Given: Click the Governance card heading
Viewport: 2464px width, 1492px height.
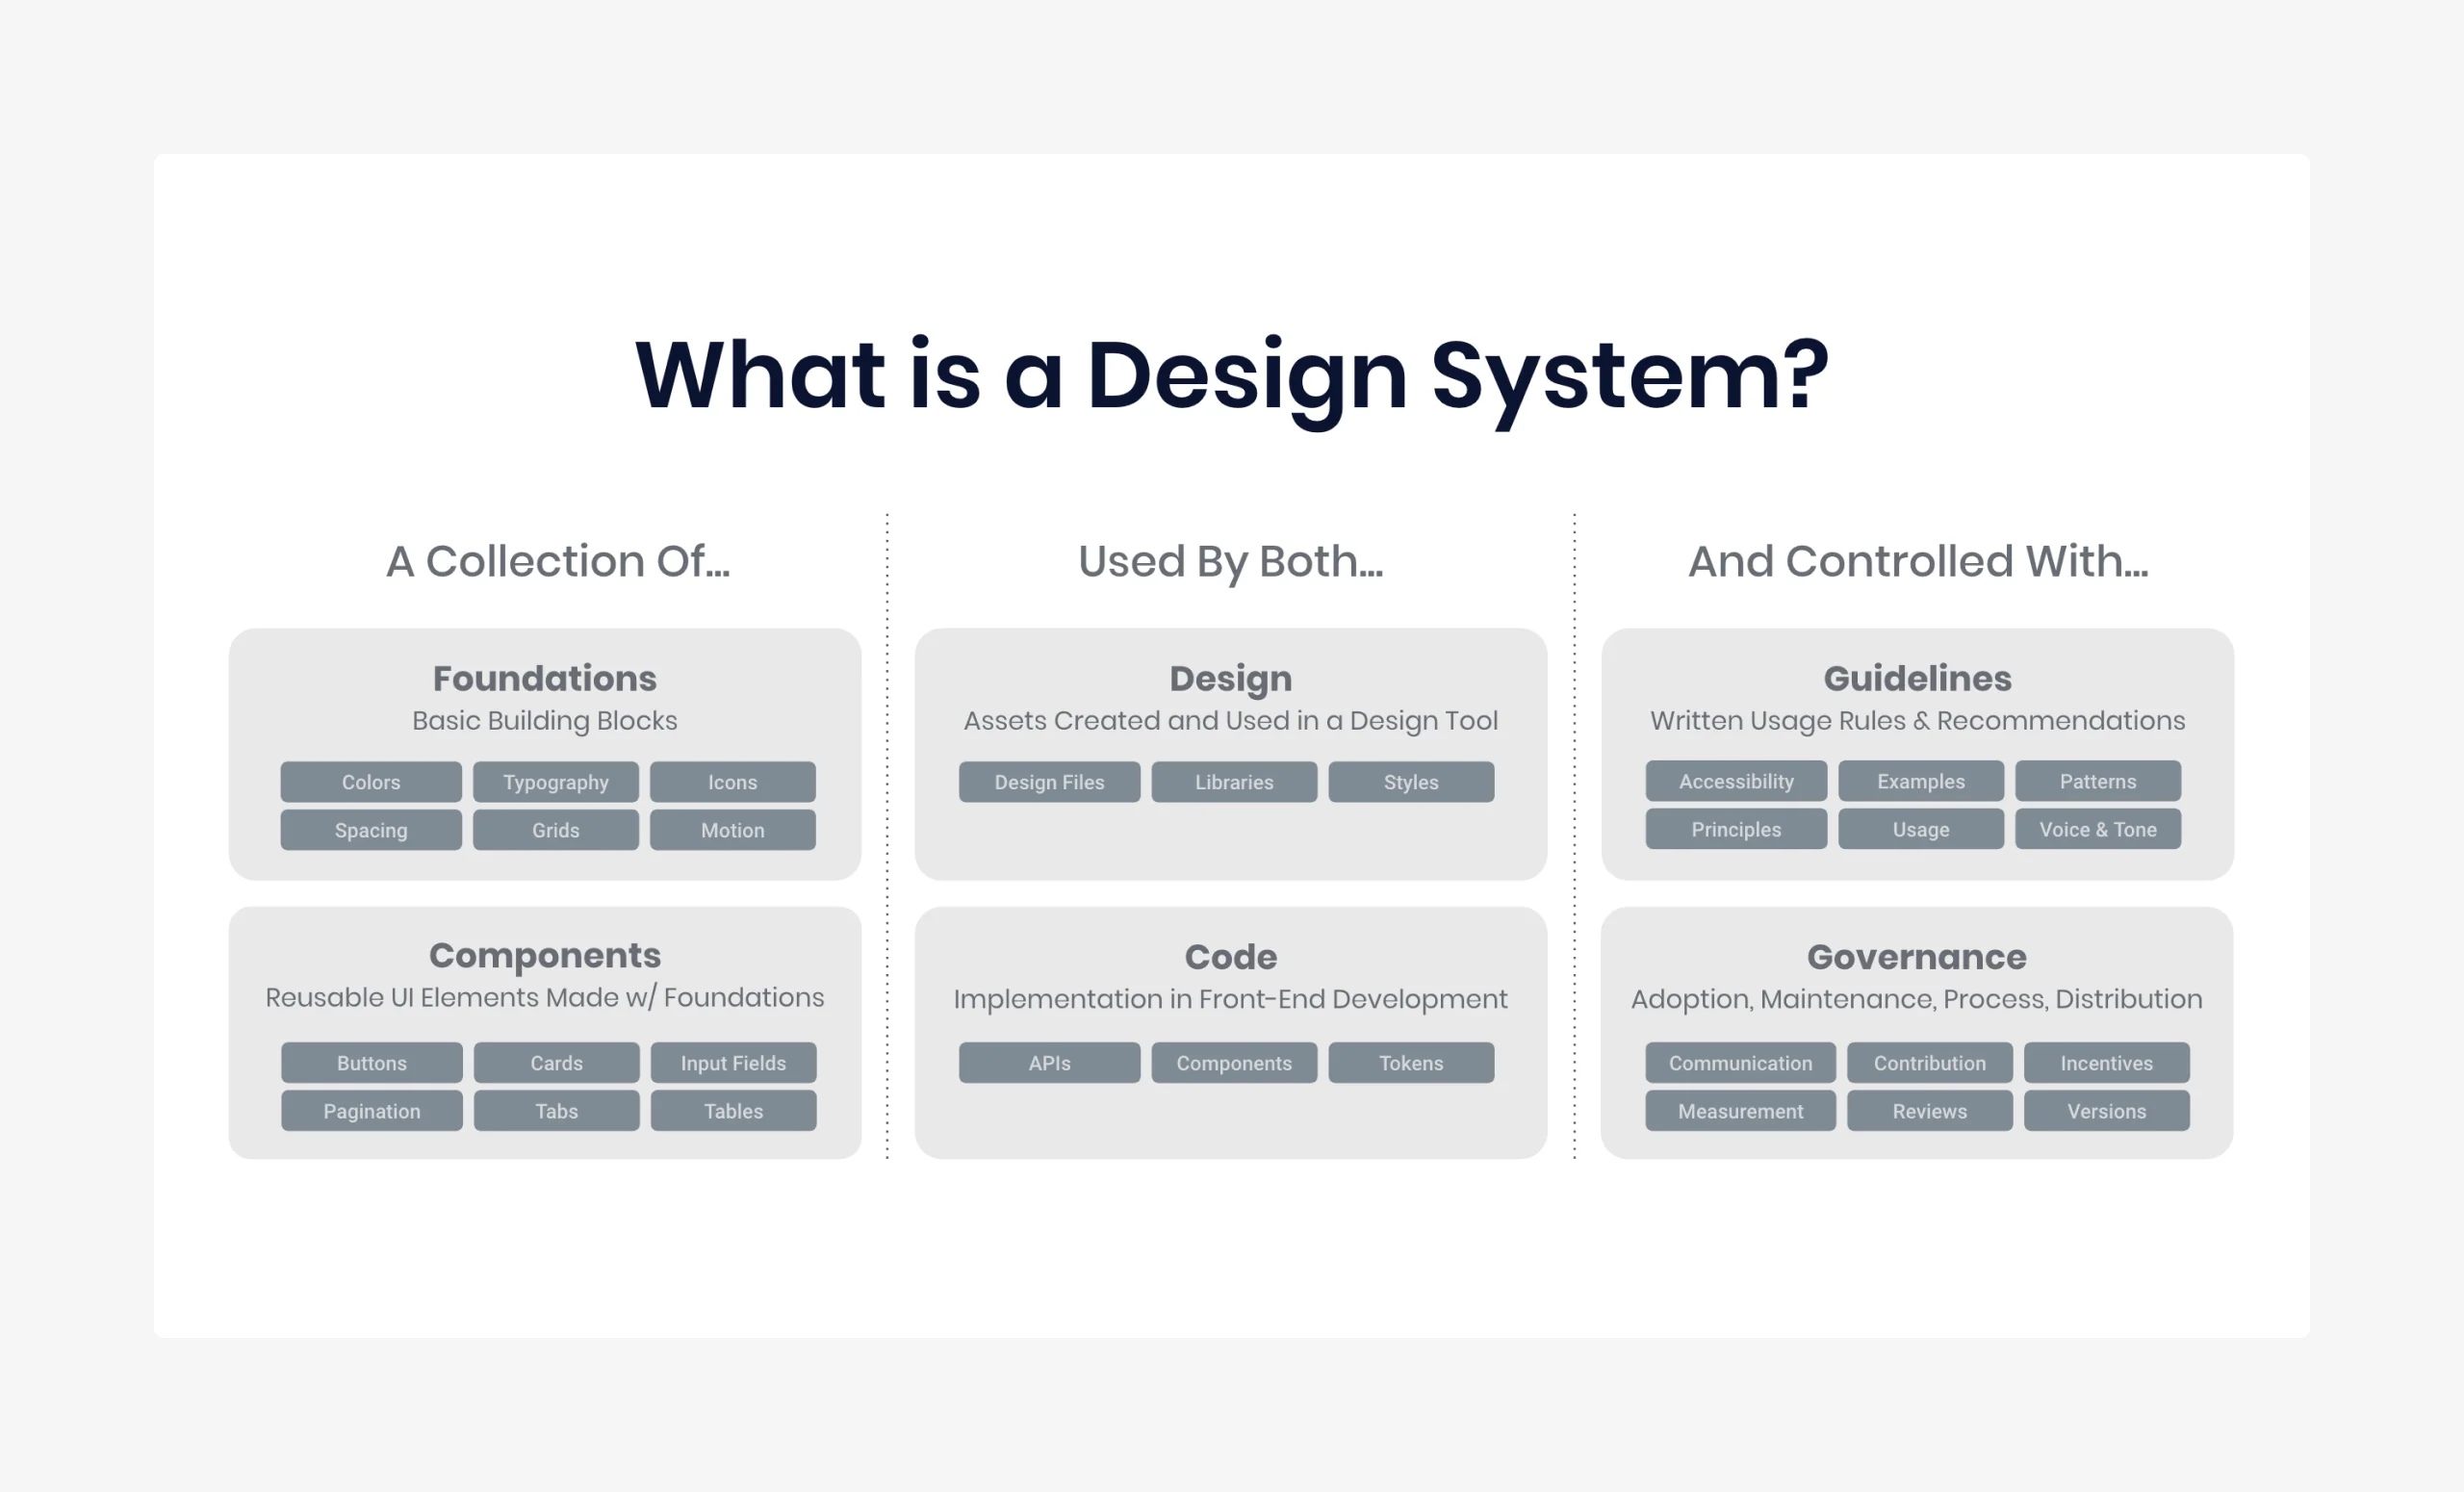Looking at the screenshot, I should (1916, 957).
